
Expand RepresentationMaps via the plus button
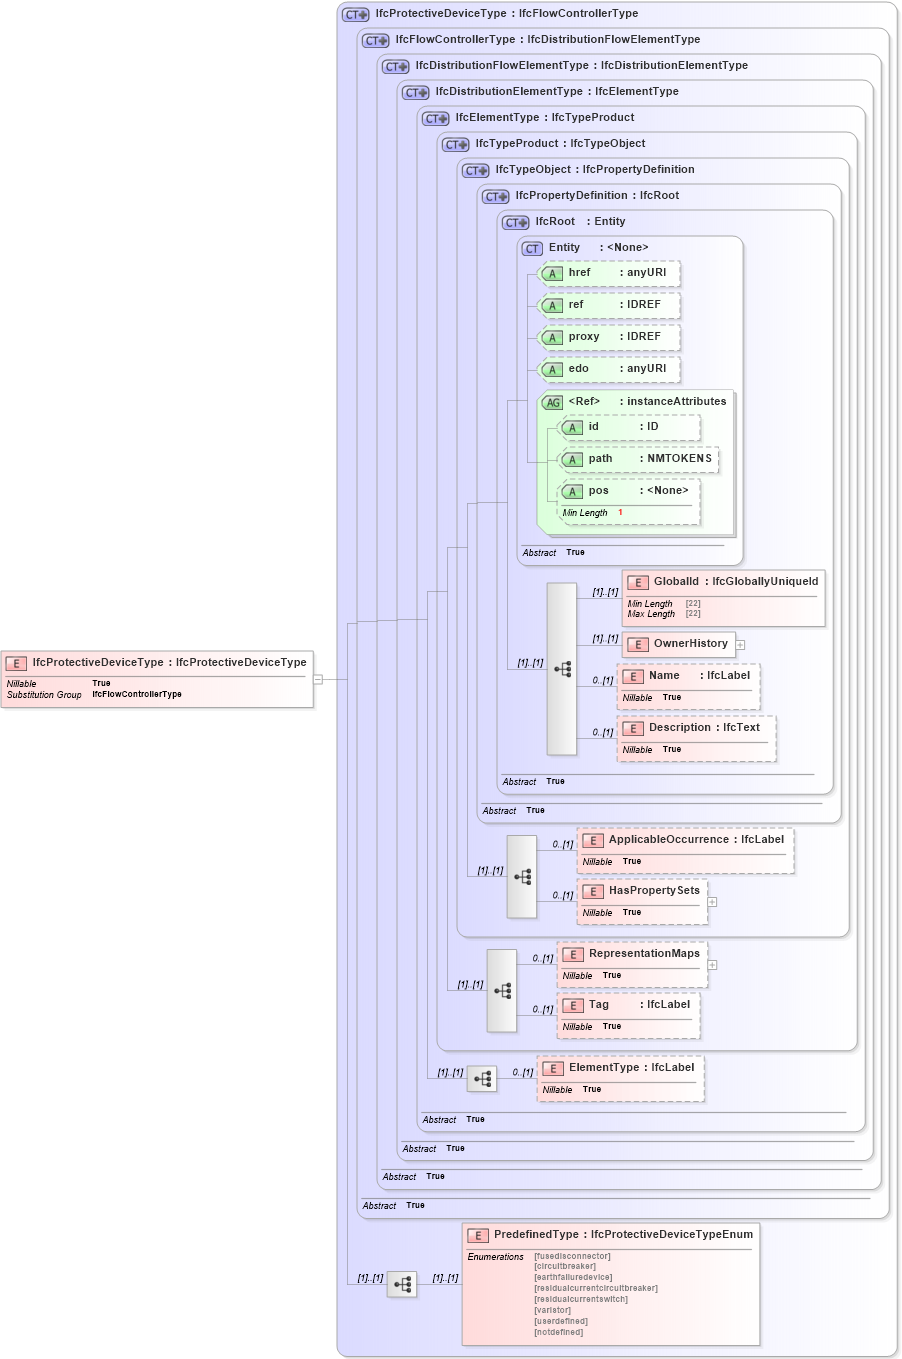tap(711, 964)
